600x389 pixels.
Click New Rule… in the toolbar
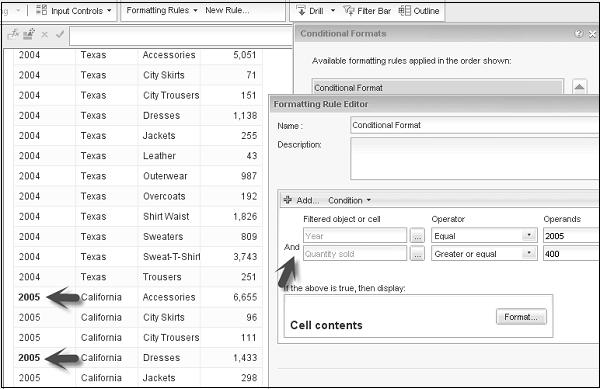click(227, 10)
